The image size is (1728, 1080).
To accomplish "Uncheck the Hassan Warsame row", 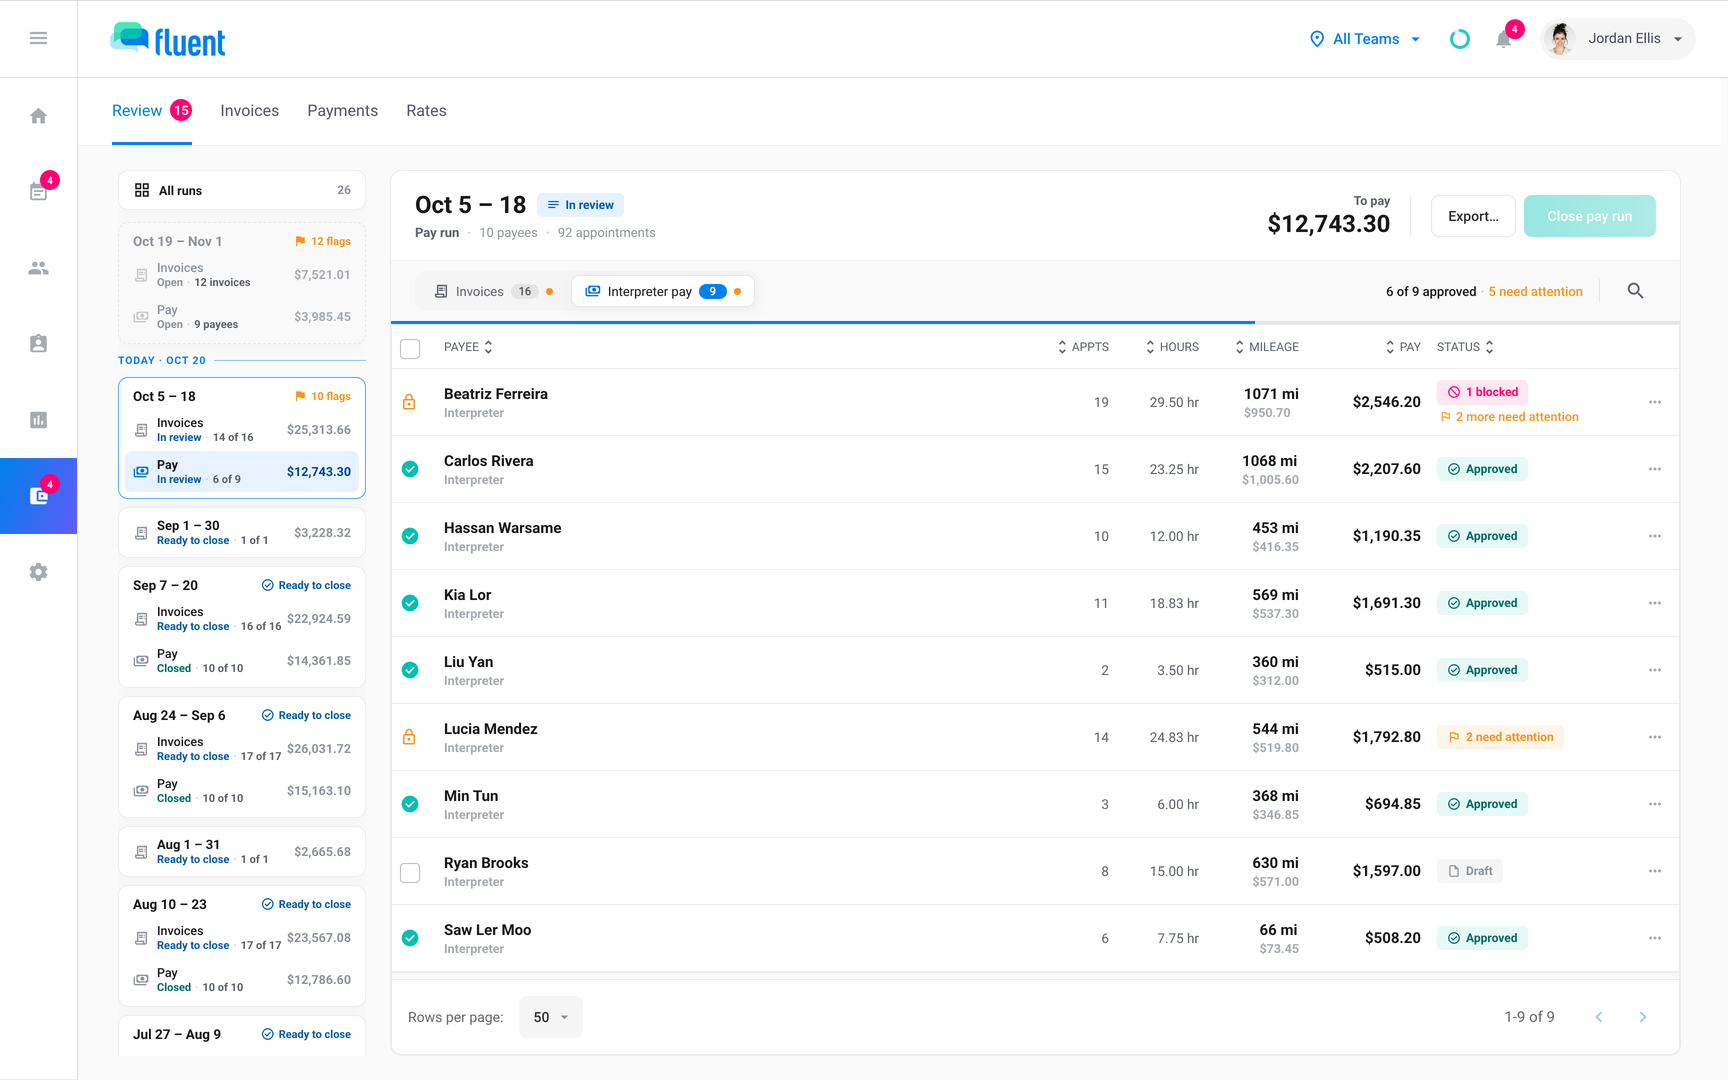I will tap(410, 536).
